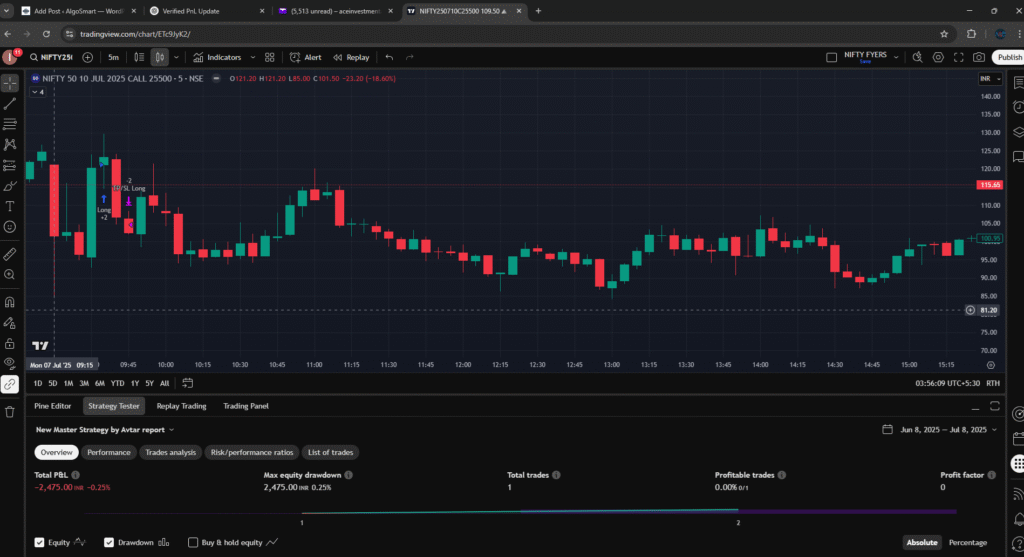Open the indicator templates grid icon

270,57
